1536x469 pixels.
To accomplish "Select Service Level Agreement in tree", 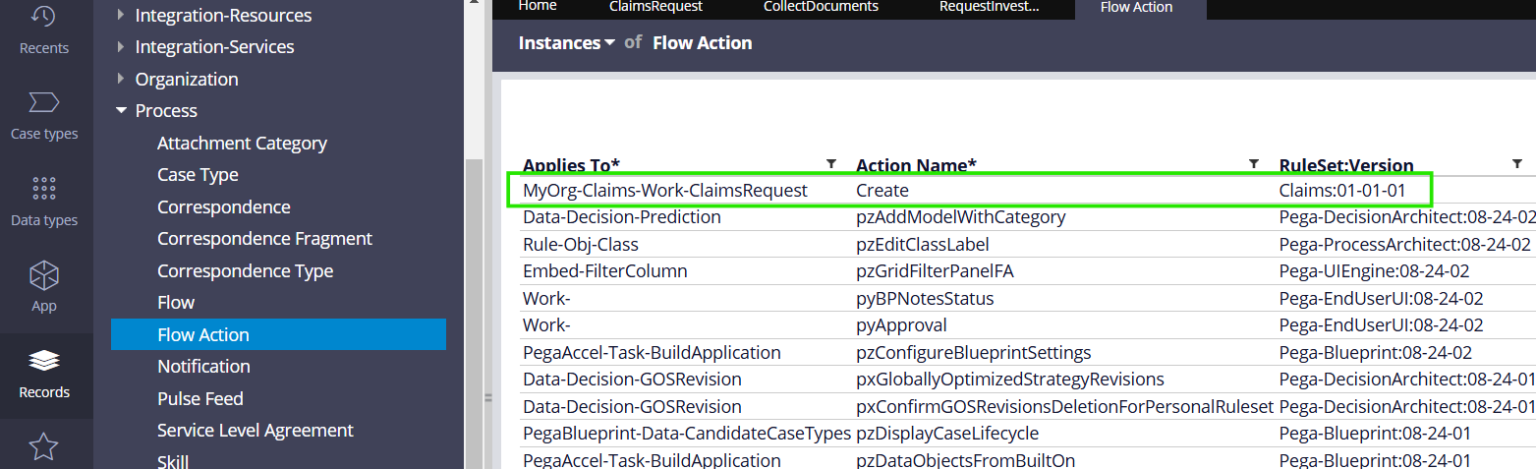I will point(255,430).
